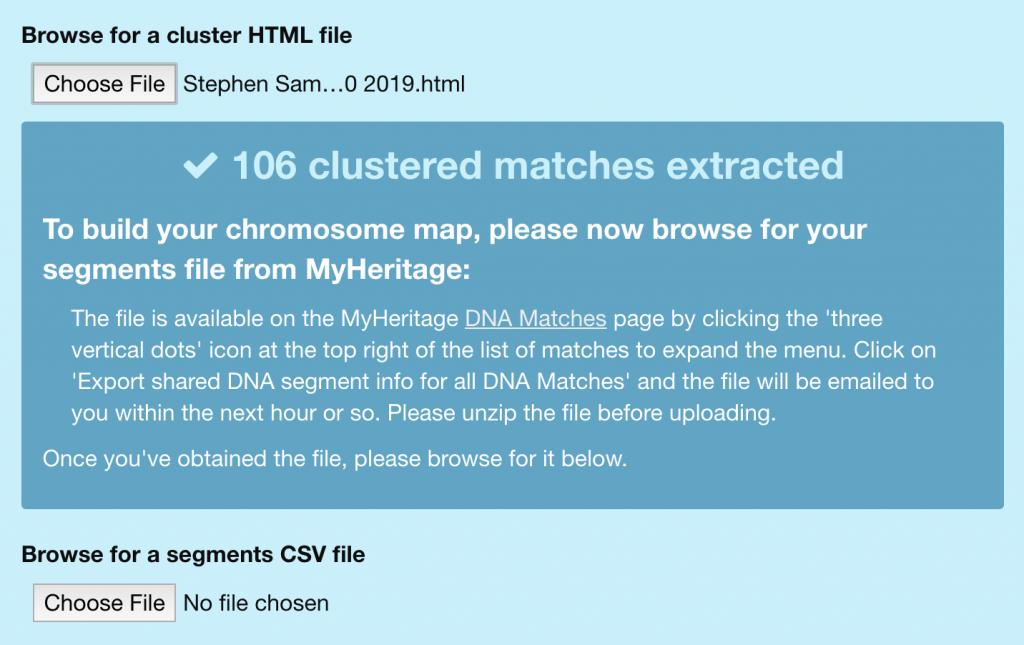The height and width of the screenshot is (645, 1024).
Task: Click Choose File for the segments CSV file
Action: coord(105,603)
